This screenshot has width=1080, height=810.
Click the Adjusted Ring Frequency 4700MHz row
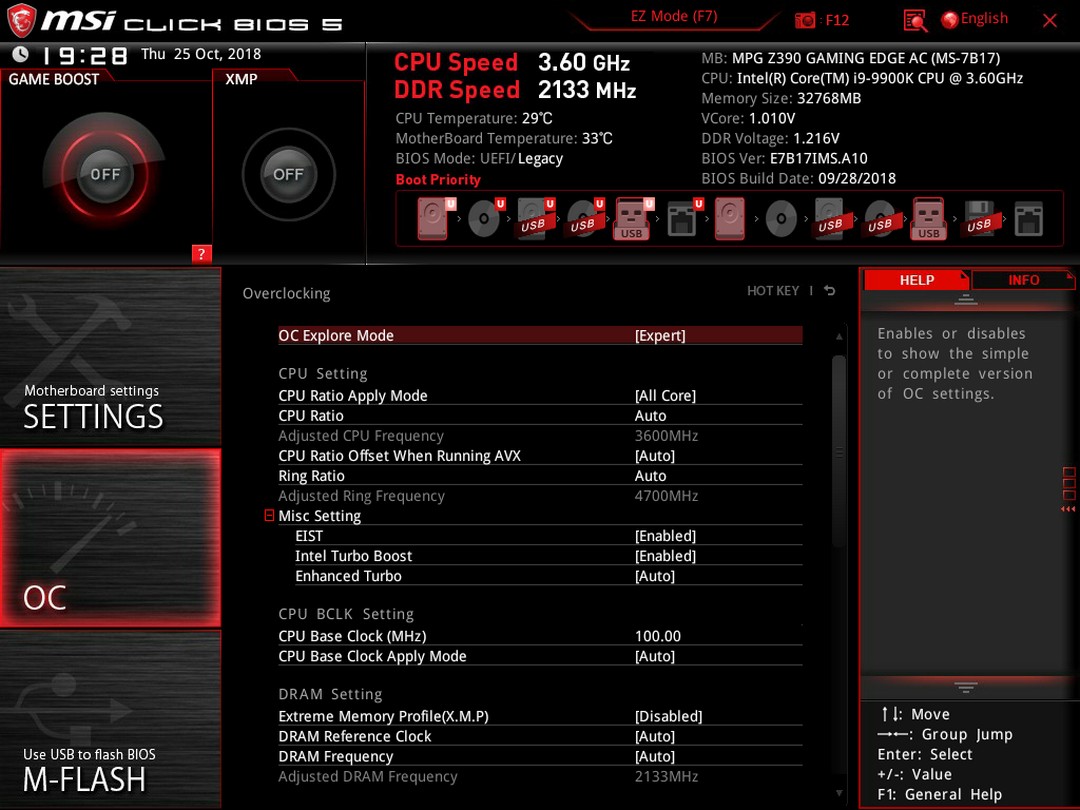[x=540, y=495]
